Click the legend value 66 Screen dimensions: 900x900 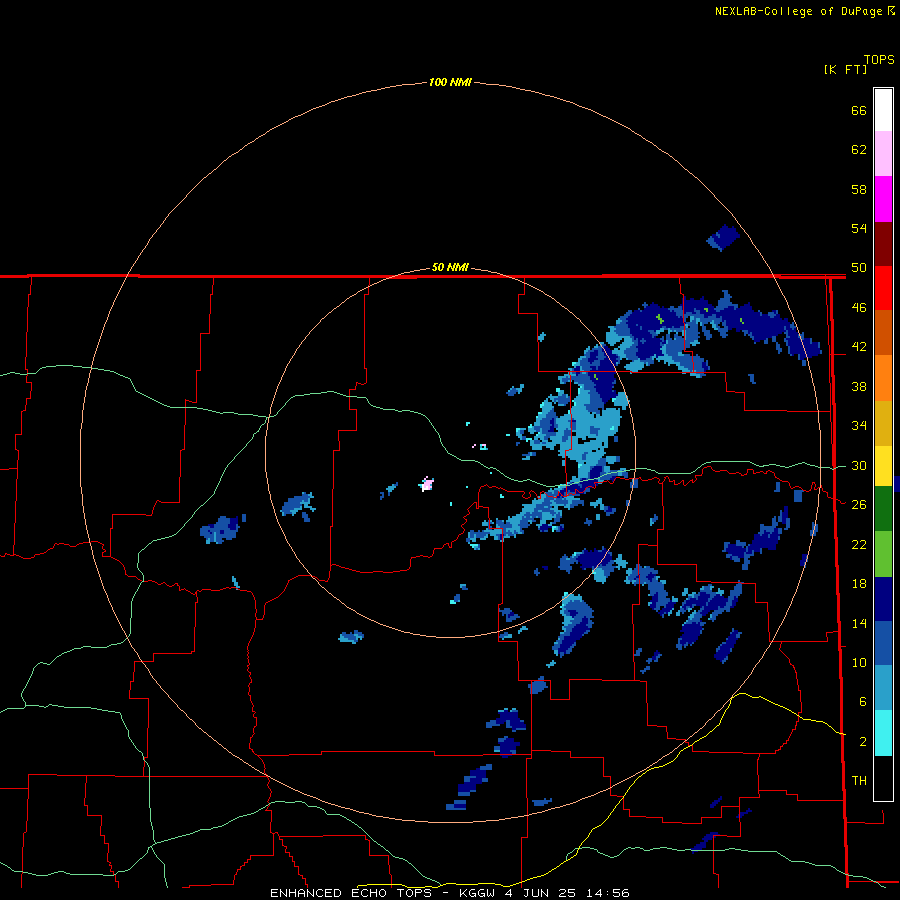859,111
